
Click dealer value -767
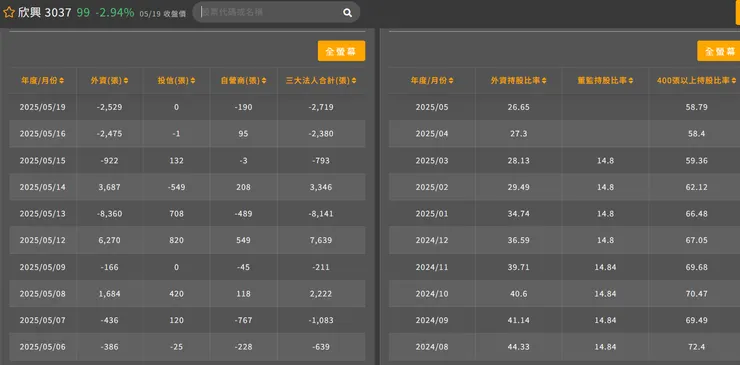[244, 320]
